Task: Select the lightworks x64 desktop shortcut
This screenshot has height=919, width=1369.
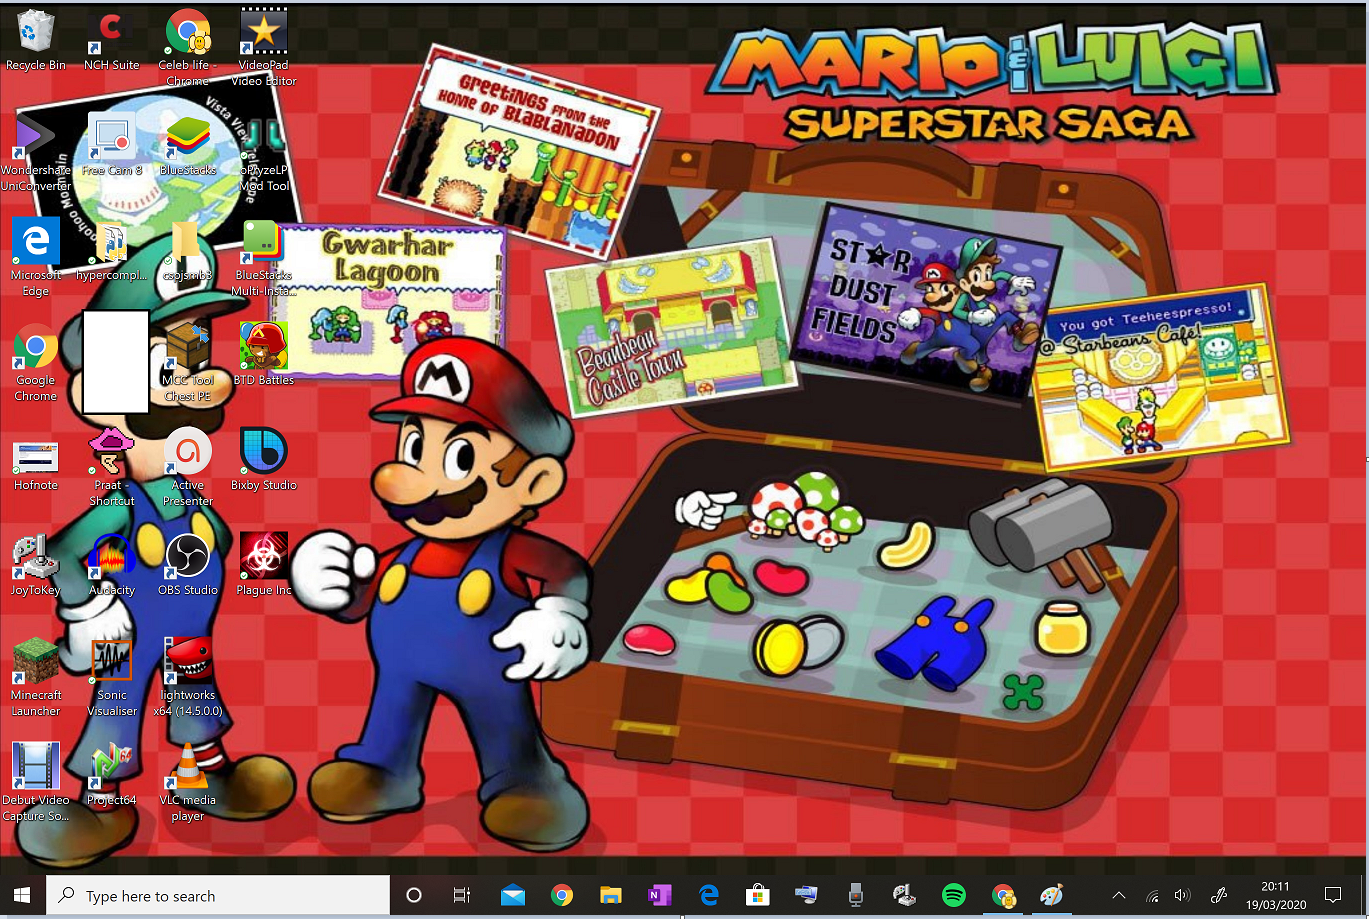Action: [x=188, y=678]
